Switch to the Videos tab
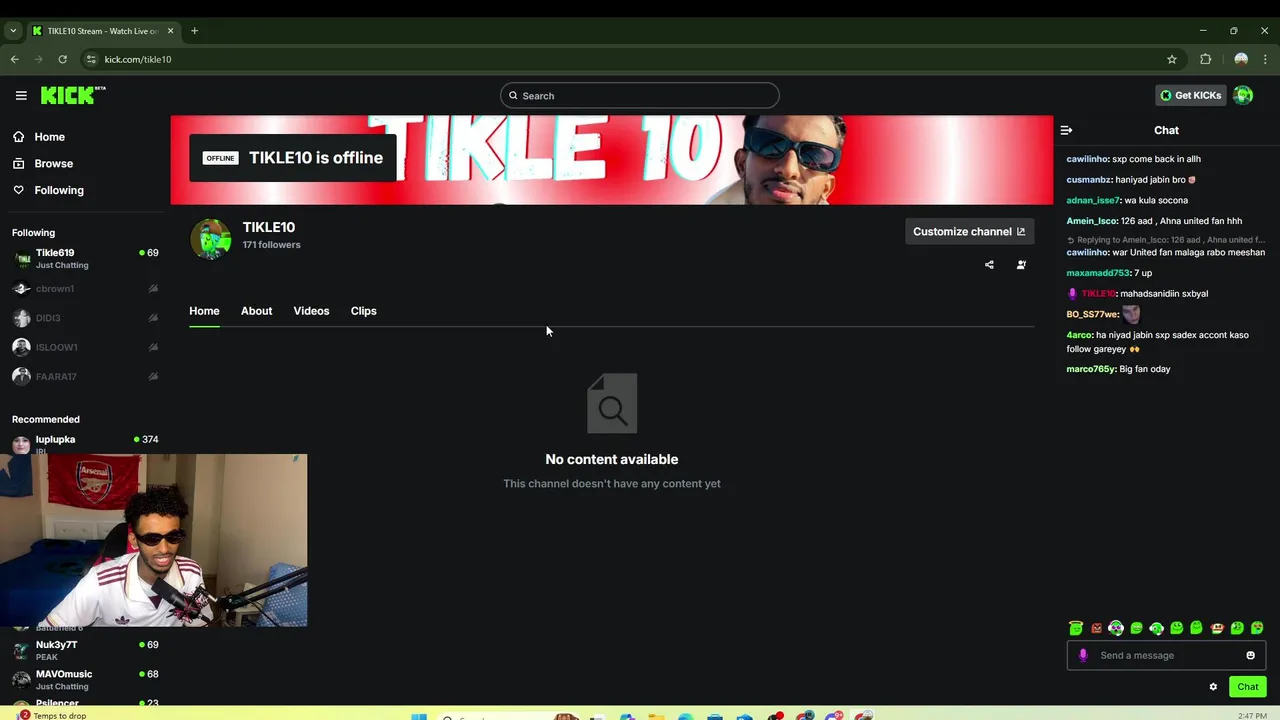 pyautogui.click(x=311, y=311)
